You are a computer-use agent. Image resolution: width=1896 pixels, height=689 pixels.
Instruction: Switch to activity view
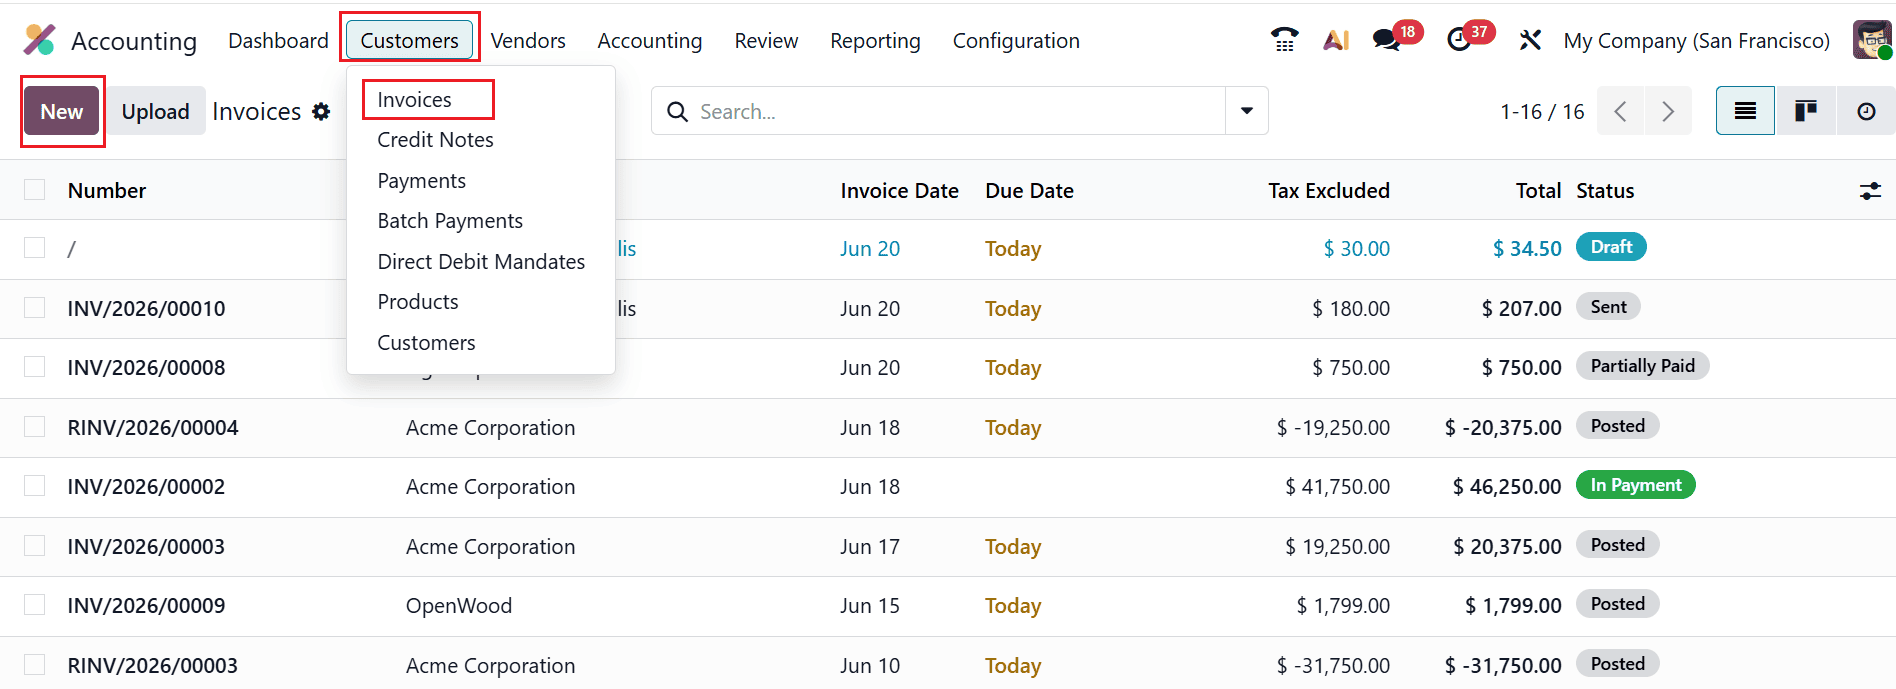[1866, 111]
